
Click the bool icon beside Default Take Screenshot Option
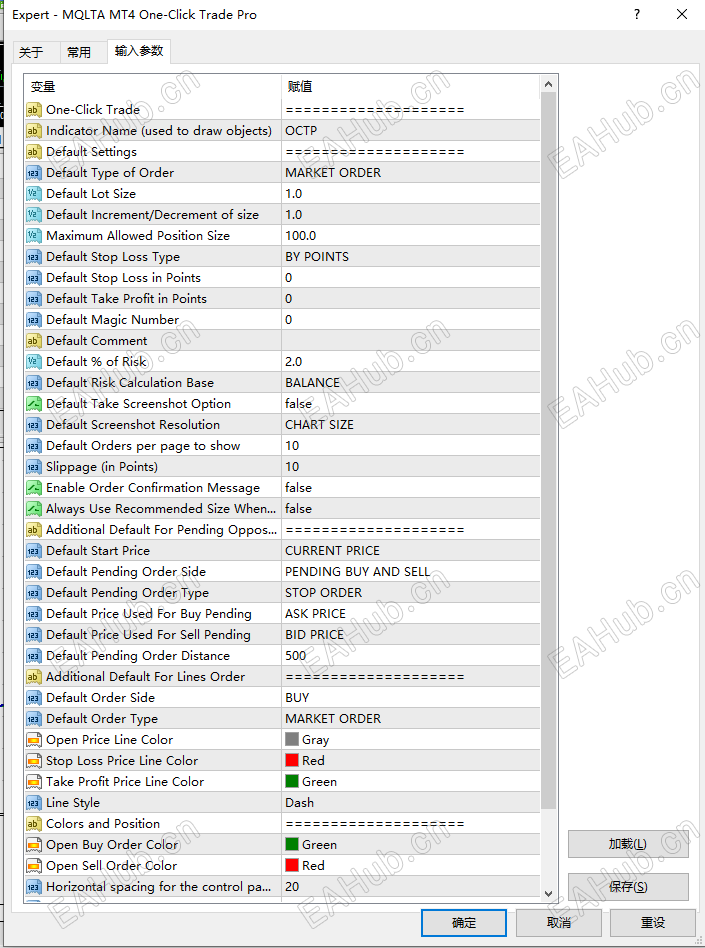pyautogui.click(x=33, y=404)
